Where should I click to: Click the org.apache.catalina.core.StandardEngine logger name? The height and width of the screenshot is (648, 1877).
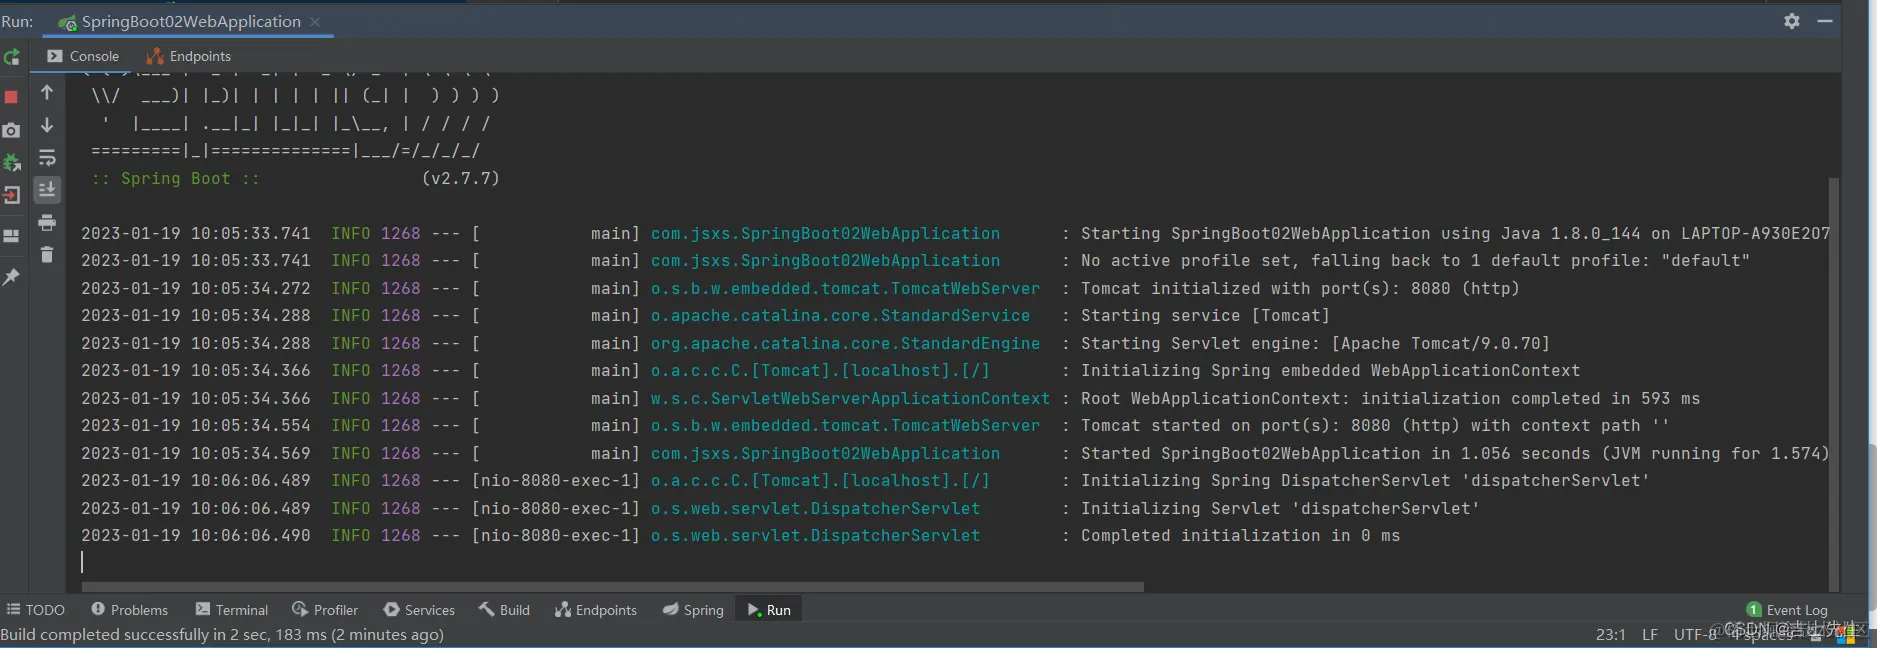pos(845,343)
